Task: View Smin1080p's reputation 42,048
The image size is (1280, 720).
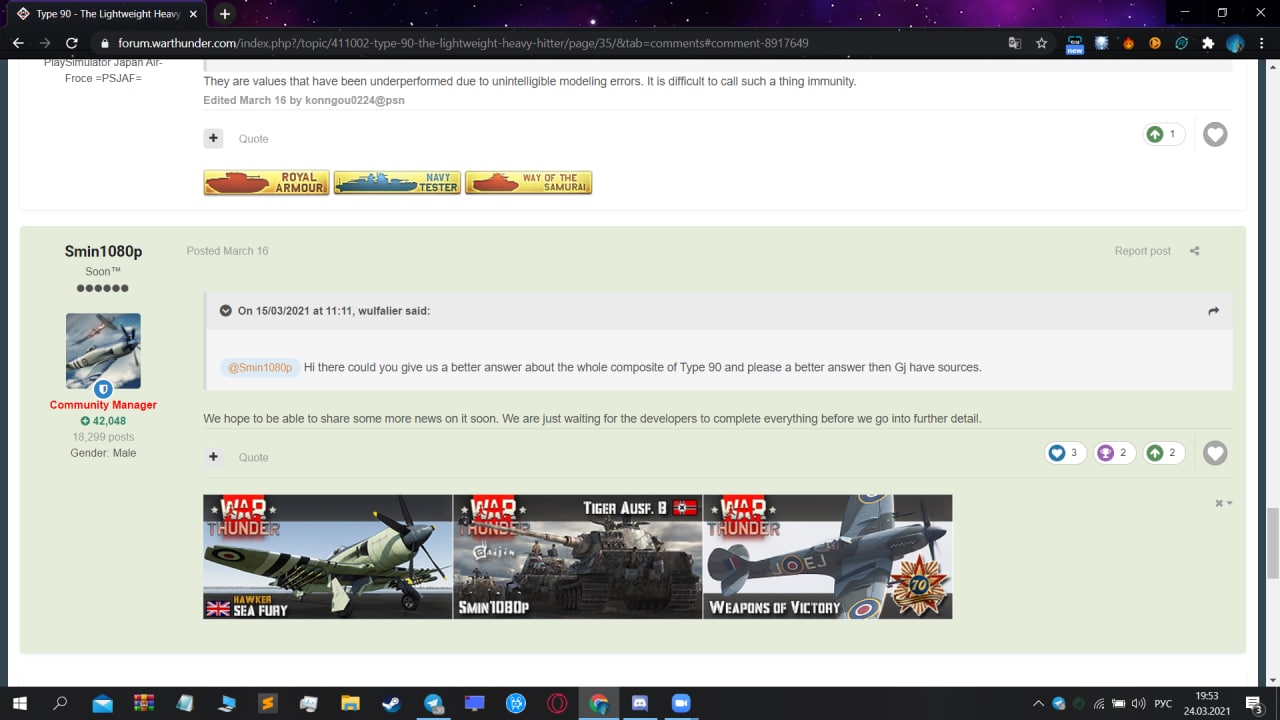Action: pos(103,421)
